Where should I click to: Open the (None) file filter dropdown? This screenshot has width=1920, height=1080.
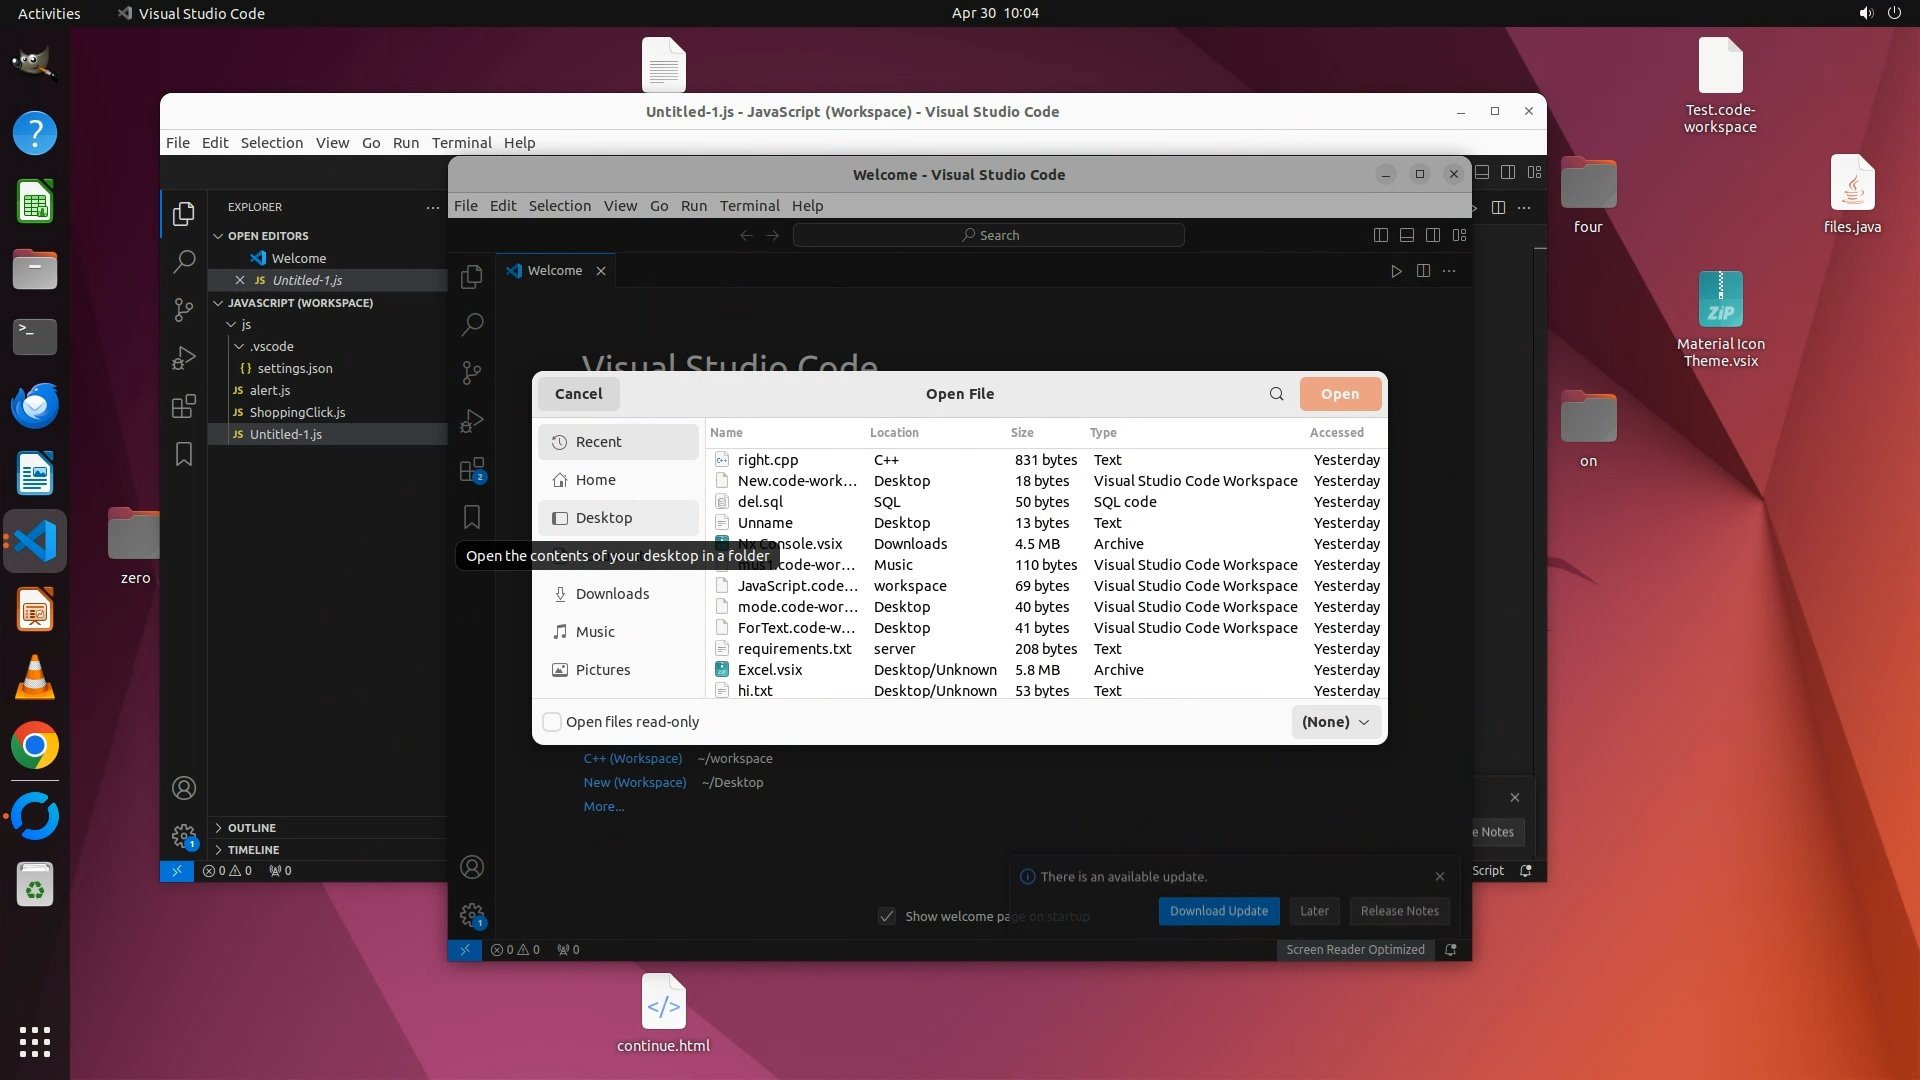point(1336,722)
